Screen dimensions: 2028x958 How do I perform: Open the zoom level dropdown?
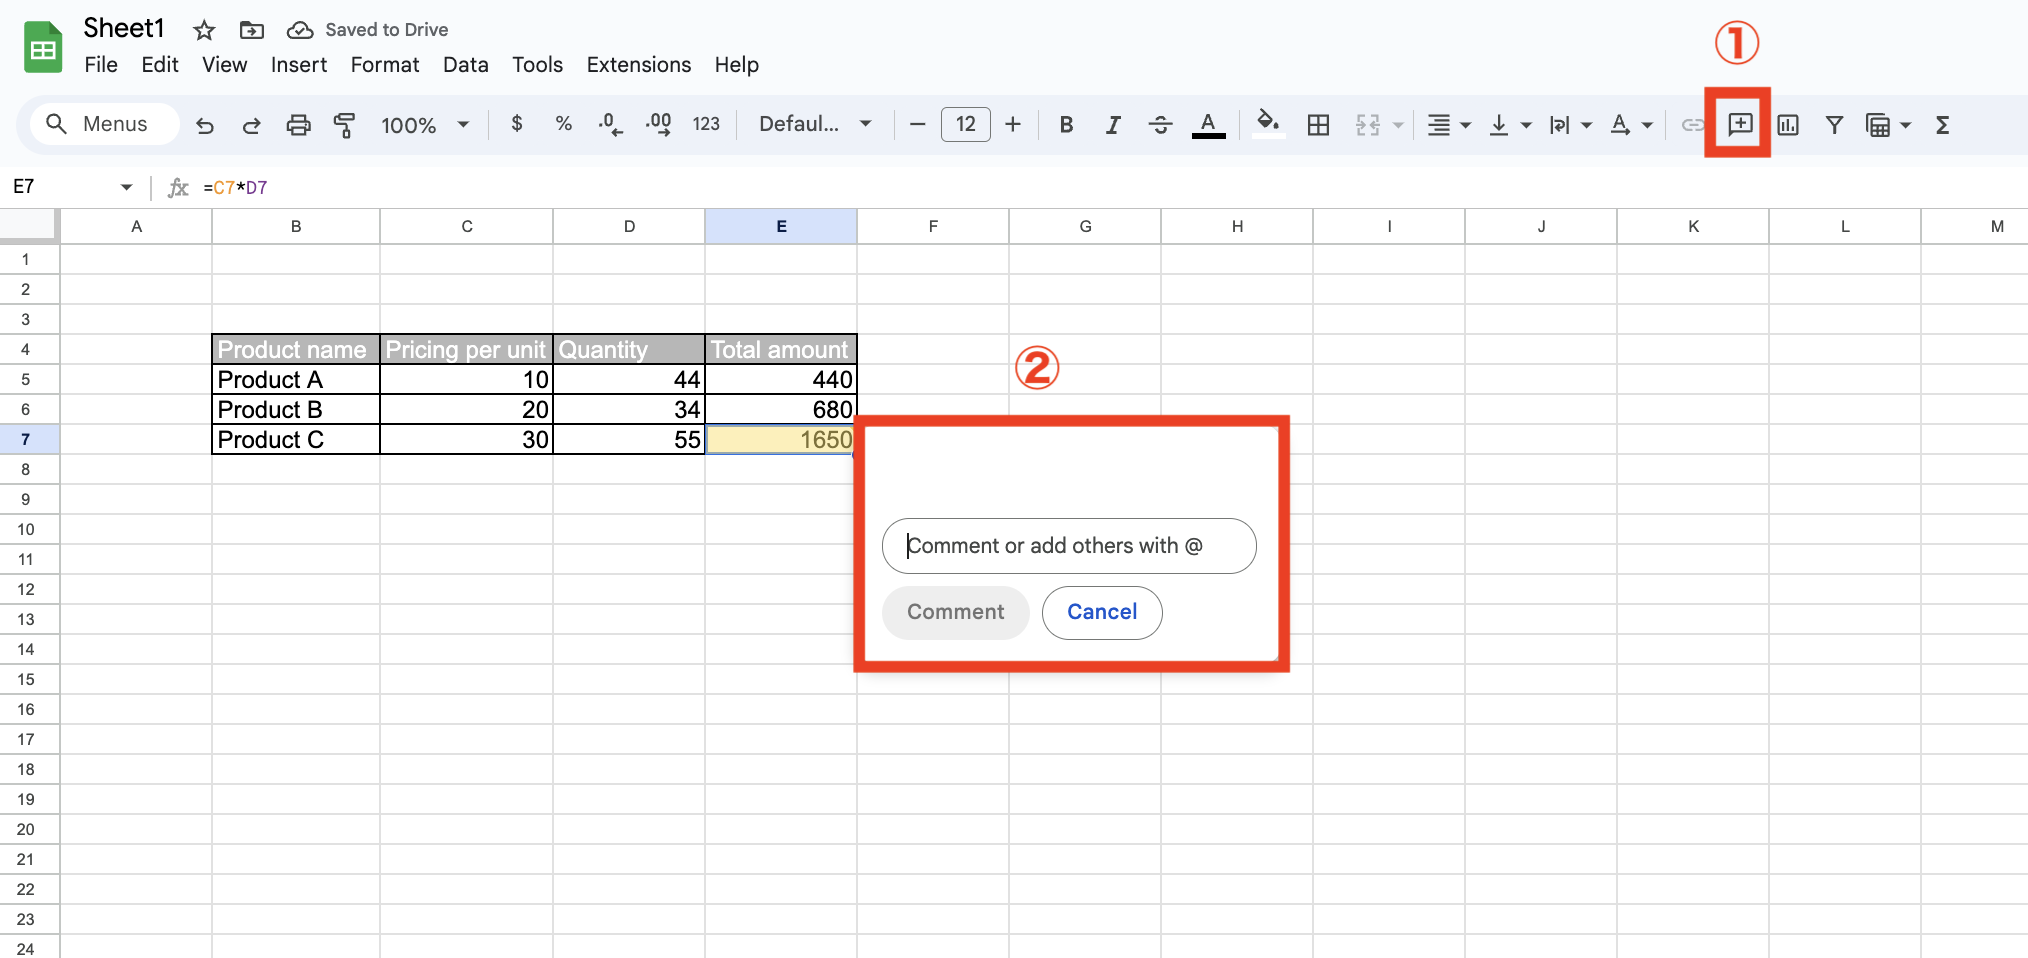click(x=424, y=124)
